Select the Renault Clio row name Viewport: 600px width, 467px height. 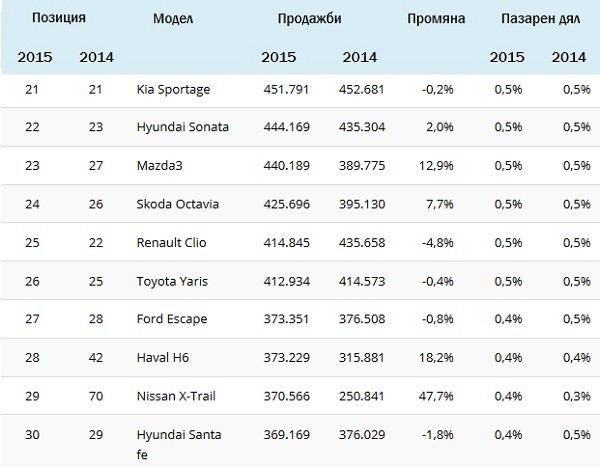click(170, 242)
